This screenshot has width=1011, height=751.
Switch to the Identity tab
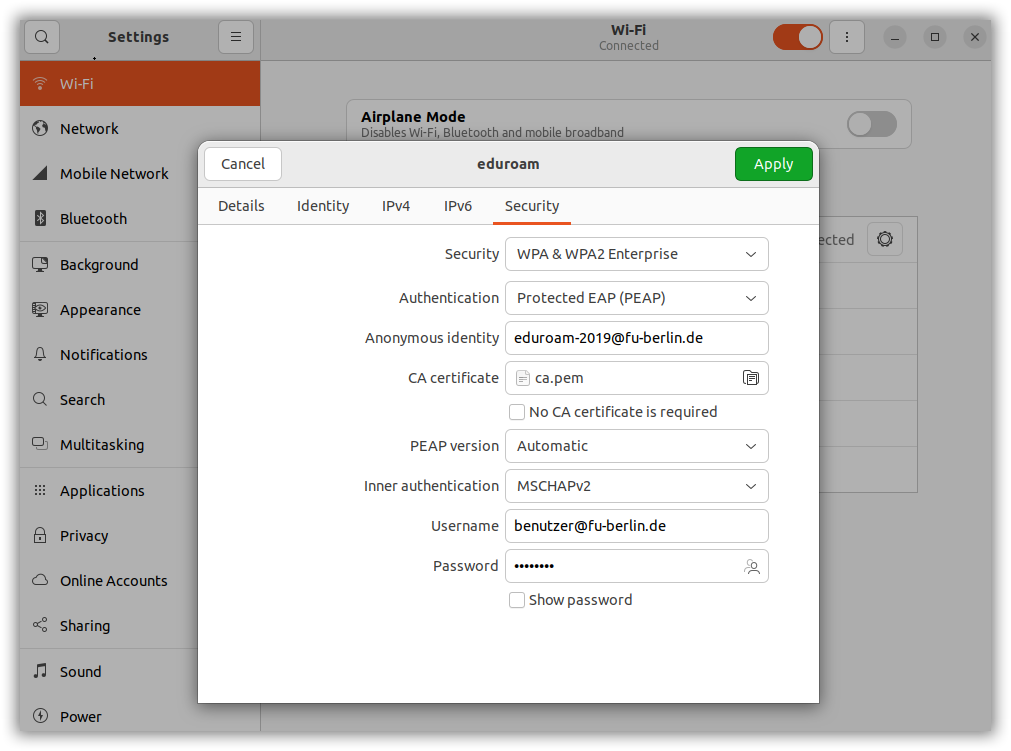point(323,206)
